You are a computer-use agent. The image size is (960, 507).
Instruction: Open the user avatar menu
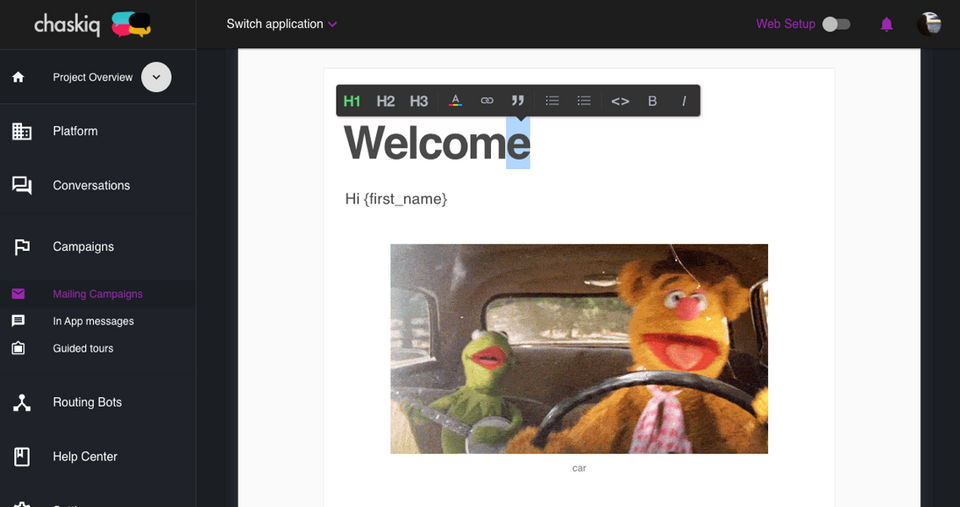[x=929, y=24]
